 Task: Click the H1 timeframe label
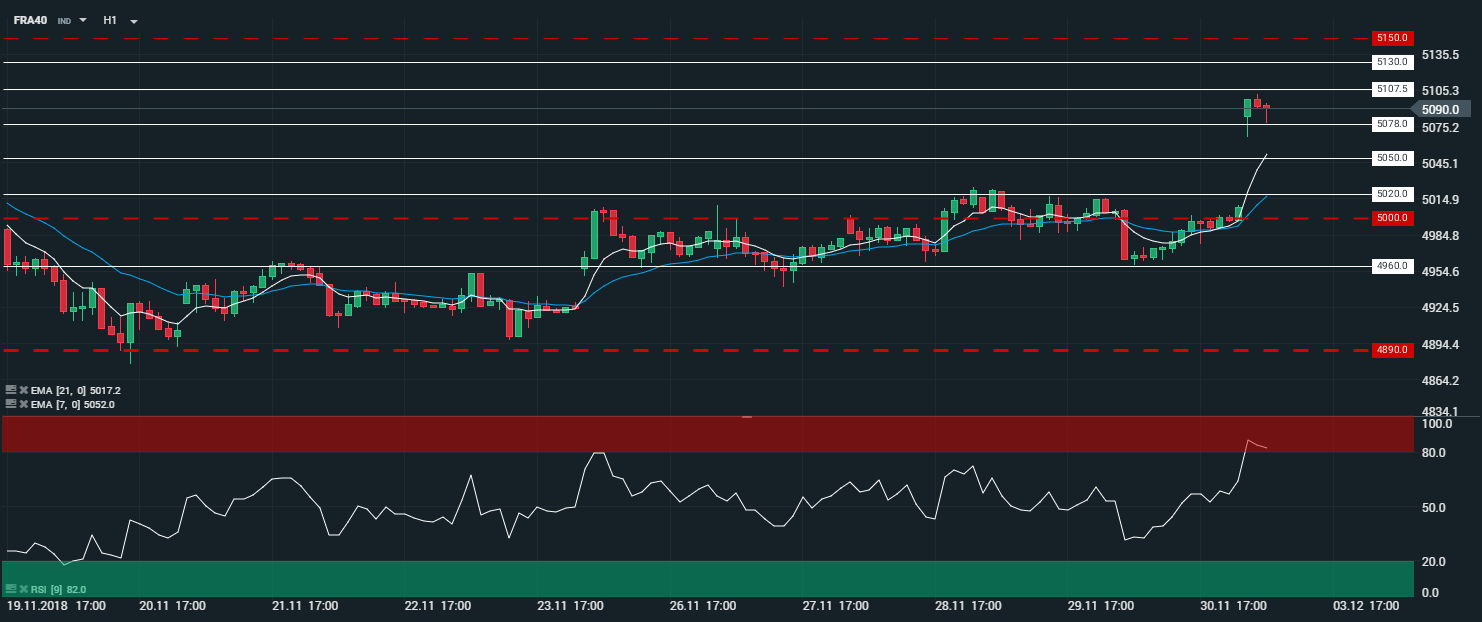pos(110,20)
